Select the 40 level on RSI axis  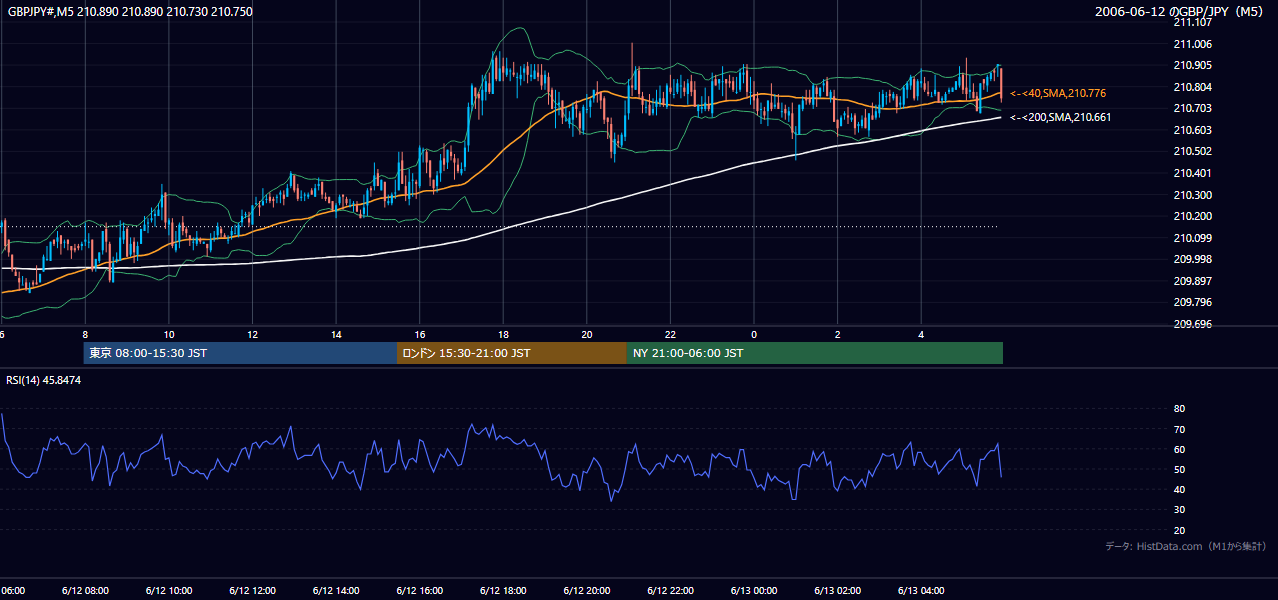click(1179, 489)
